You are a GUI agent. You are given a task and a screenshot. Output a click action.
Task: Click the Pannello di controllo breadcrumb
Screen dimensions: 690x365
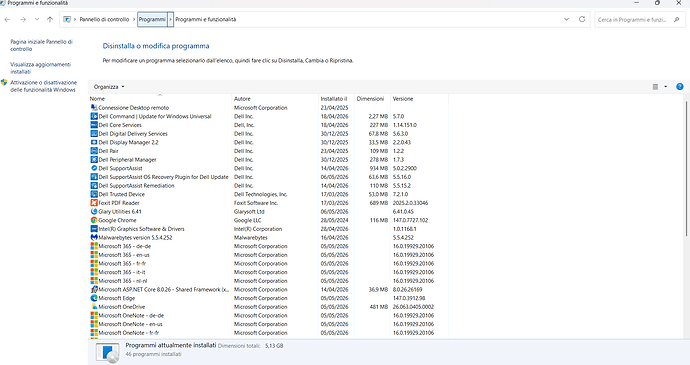click(x=104, y=19)
